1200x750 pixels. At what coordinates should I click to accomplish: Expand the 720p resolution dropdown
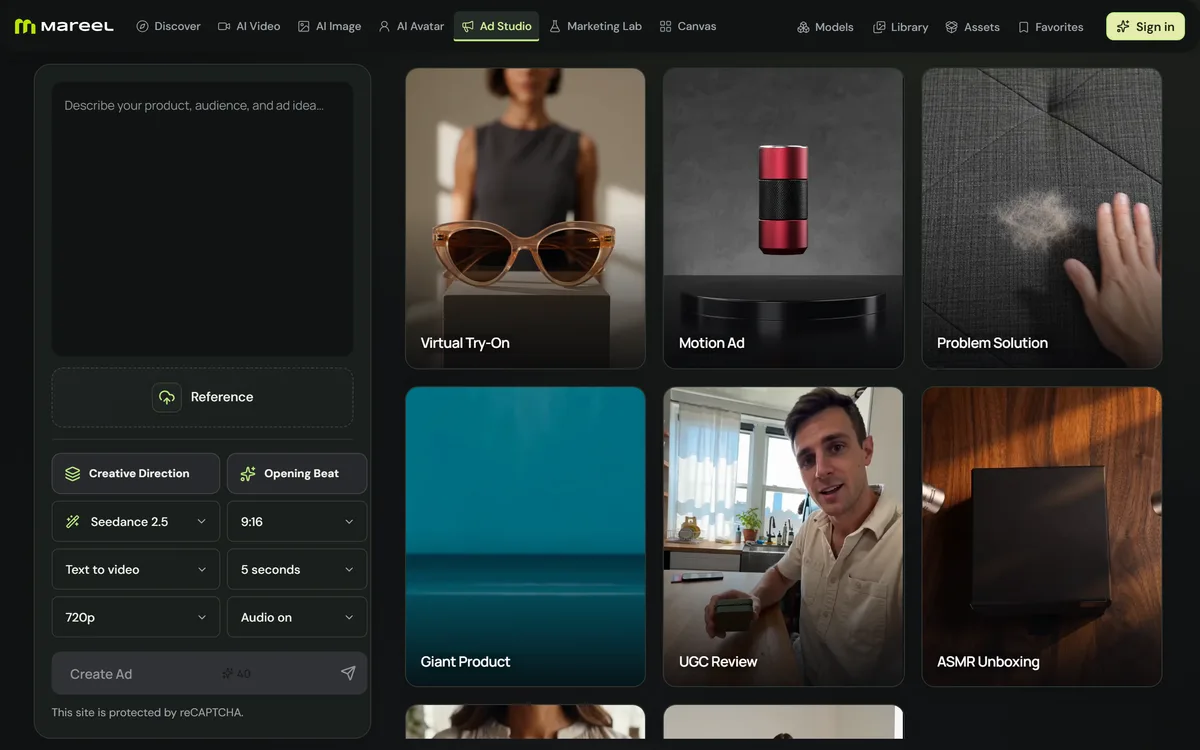tap(136, 618)
